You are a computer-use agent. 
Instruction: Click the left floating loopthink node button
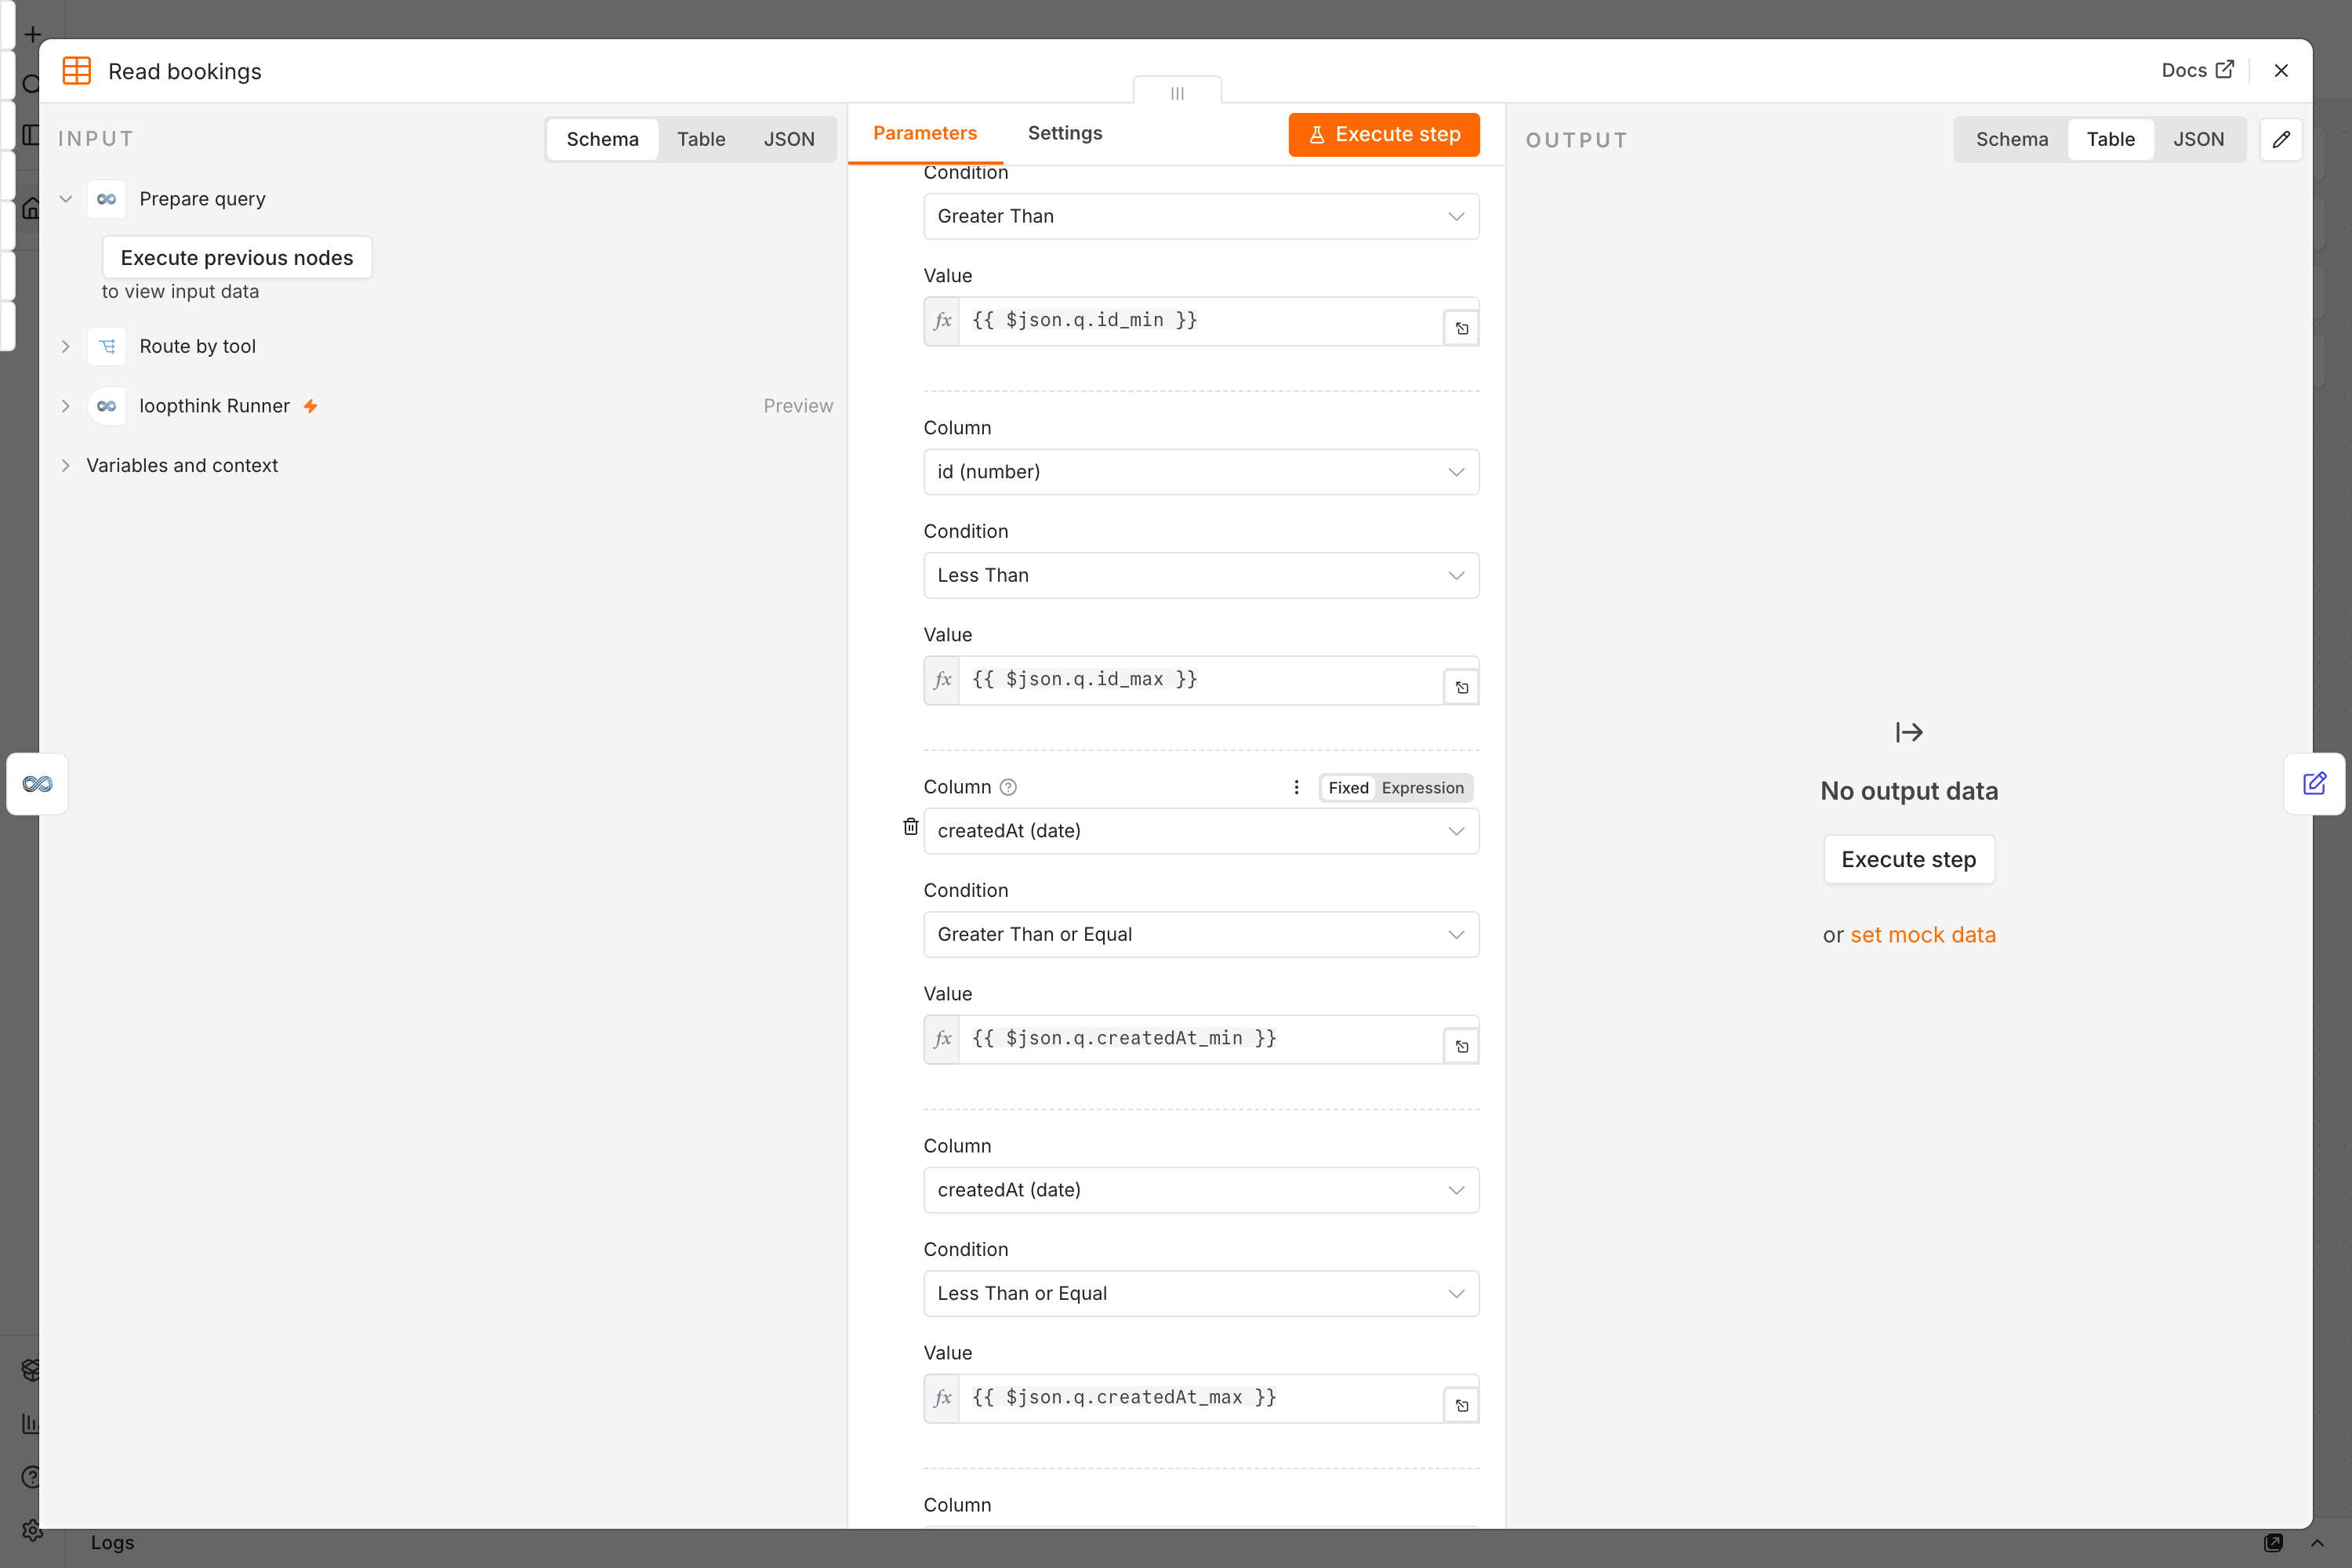(37, 784)
